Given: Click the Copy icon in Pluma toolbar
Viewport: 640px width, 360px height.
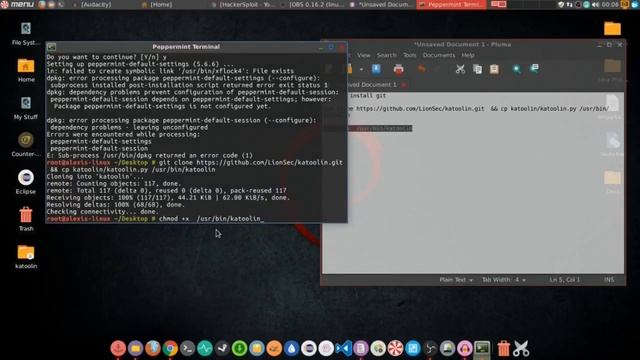Looking at the screenshot, I should pos(477,69).
